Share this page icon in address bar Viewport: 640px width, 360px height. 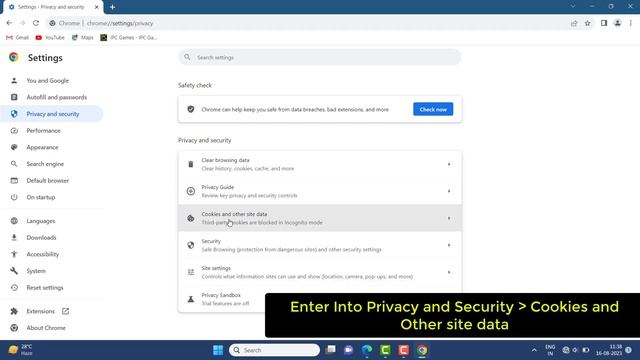[574, 23]
